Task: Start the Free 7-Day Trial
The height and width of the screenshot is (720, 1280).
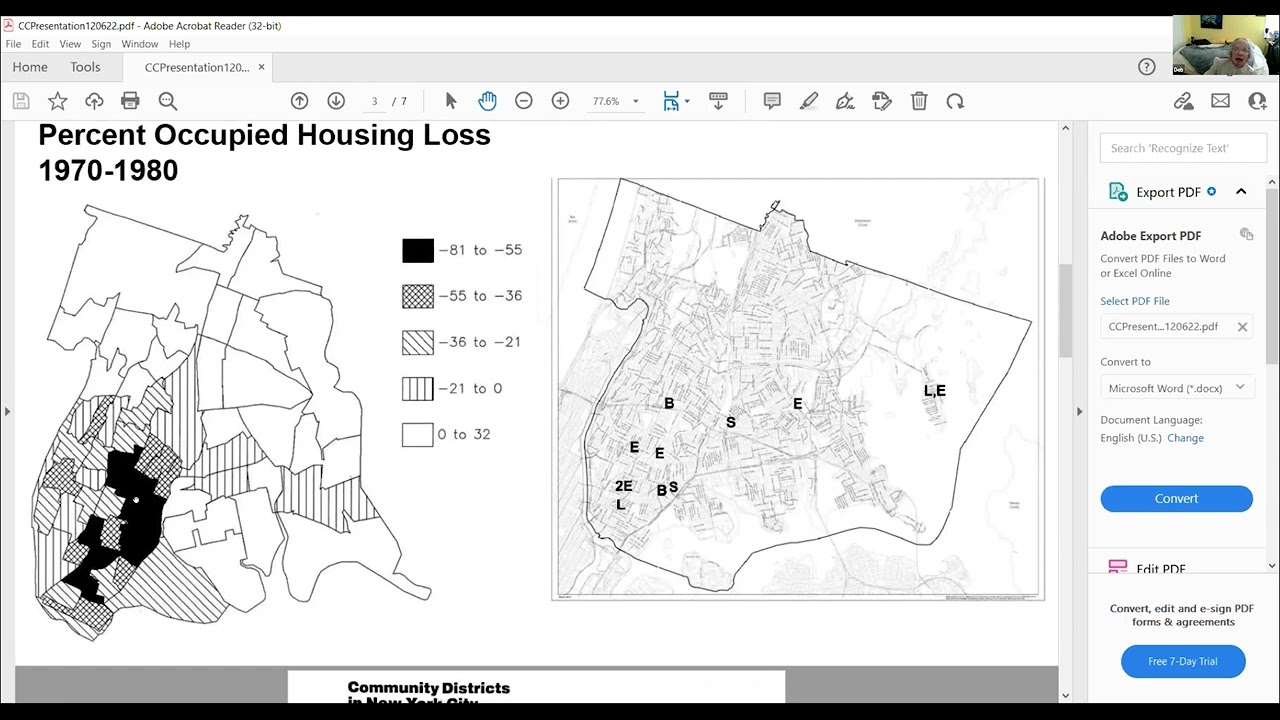Action: coord(1183,661)
